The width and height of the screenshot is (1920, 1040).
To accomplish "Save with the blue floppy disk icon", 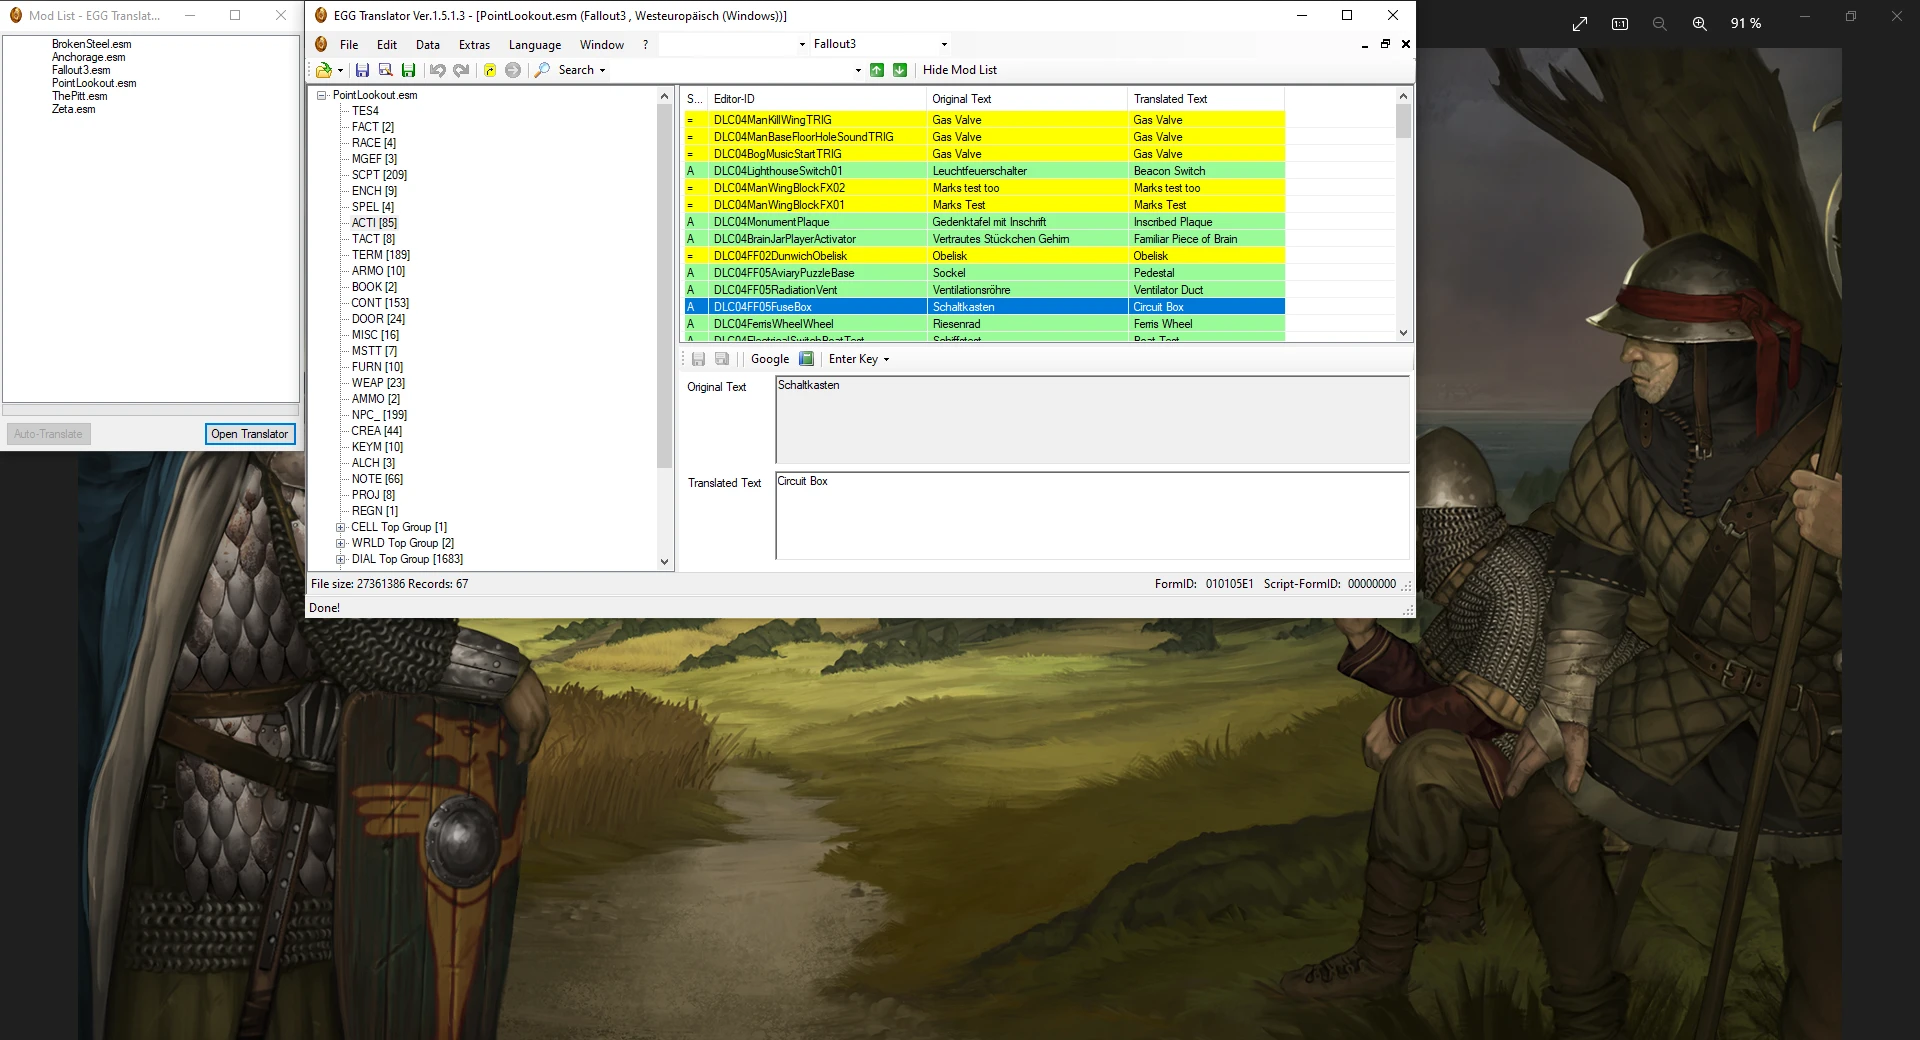I will pyautogui.click(x=362, y=70).
